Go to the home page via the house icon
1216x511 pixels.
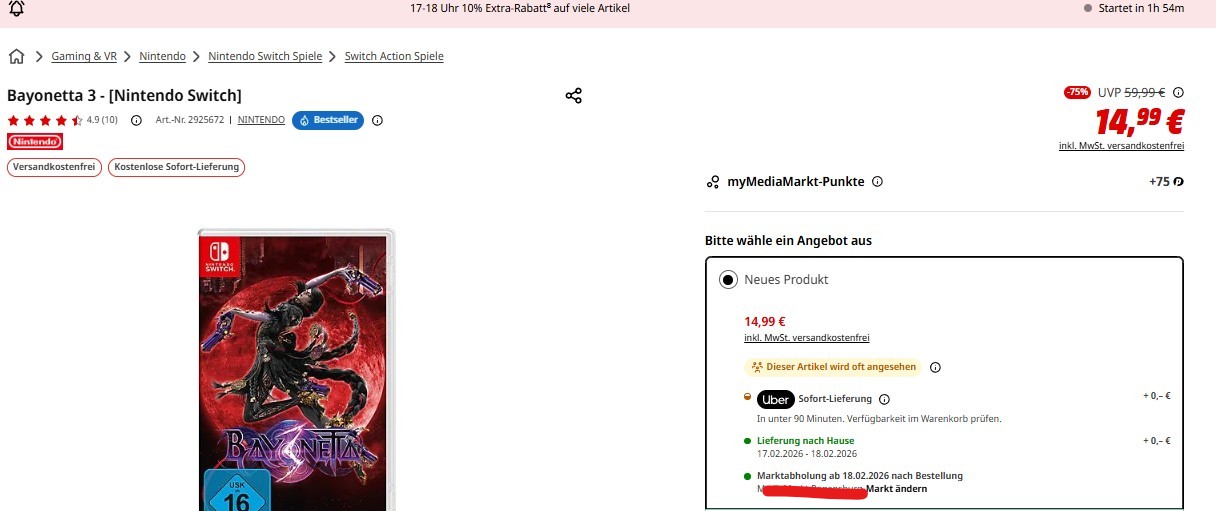point(16,57)
